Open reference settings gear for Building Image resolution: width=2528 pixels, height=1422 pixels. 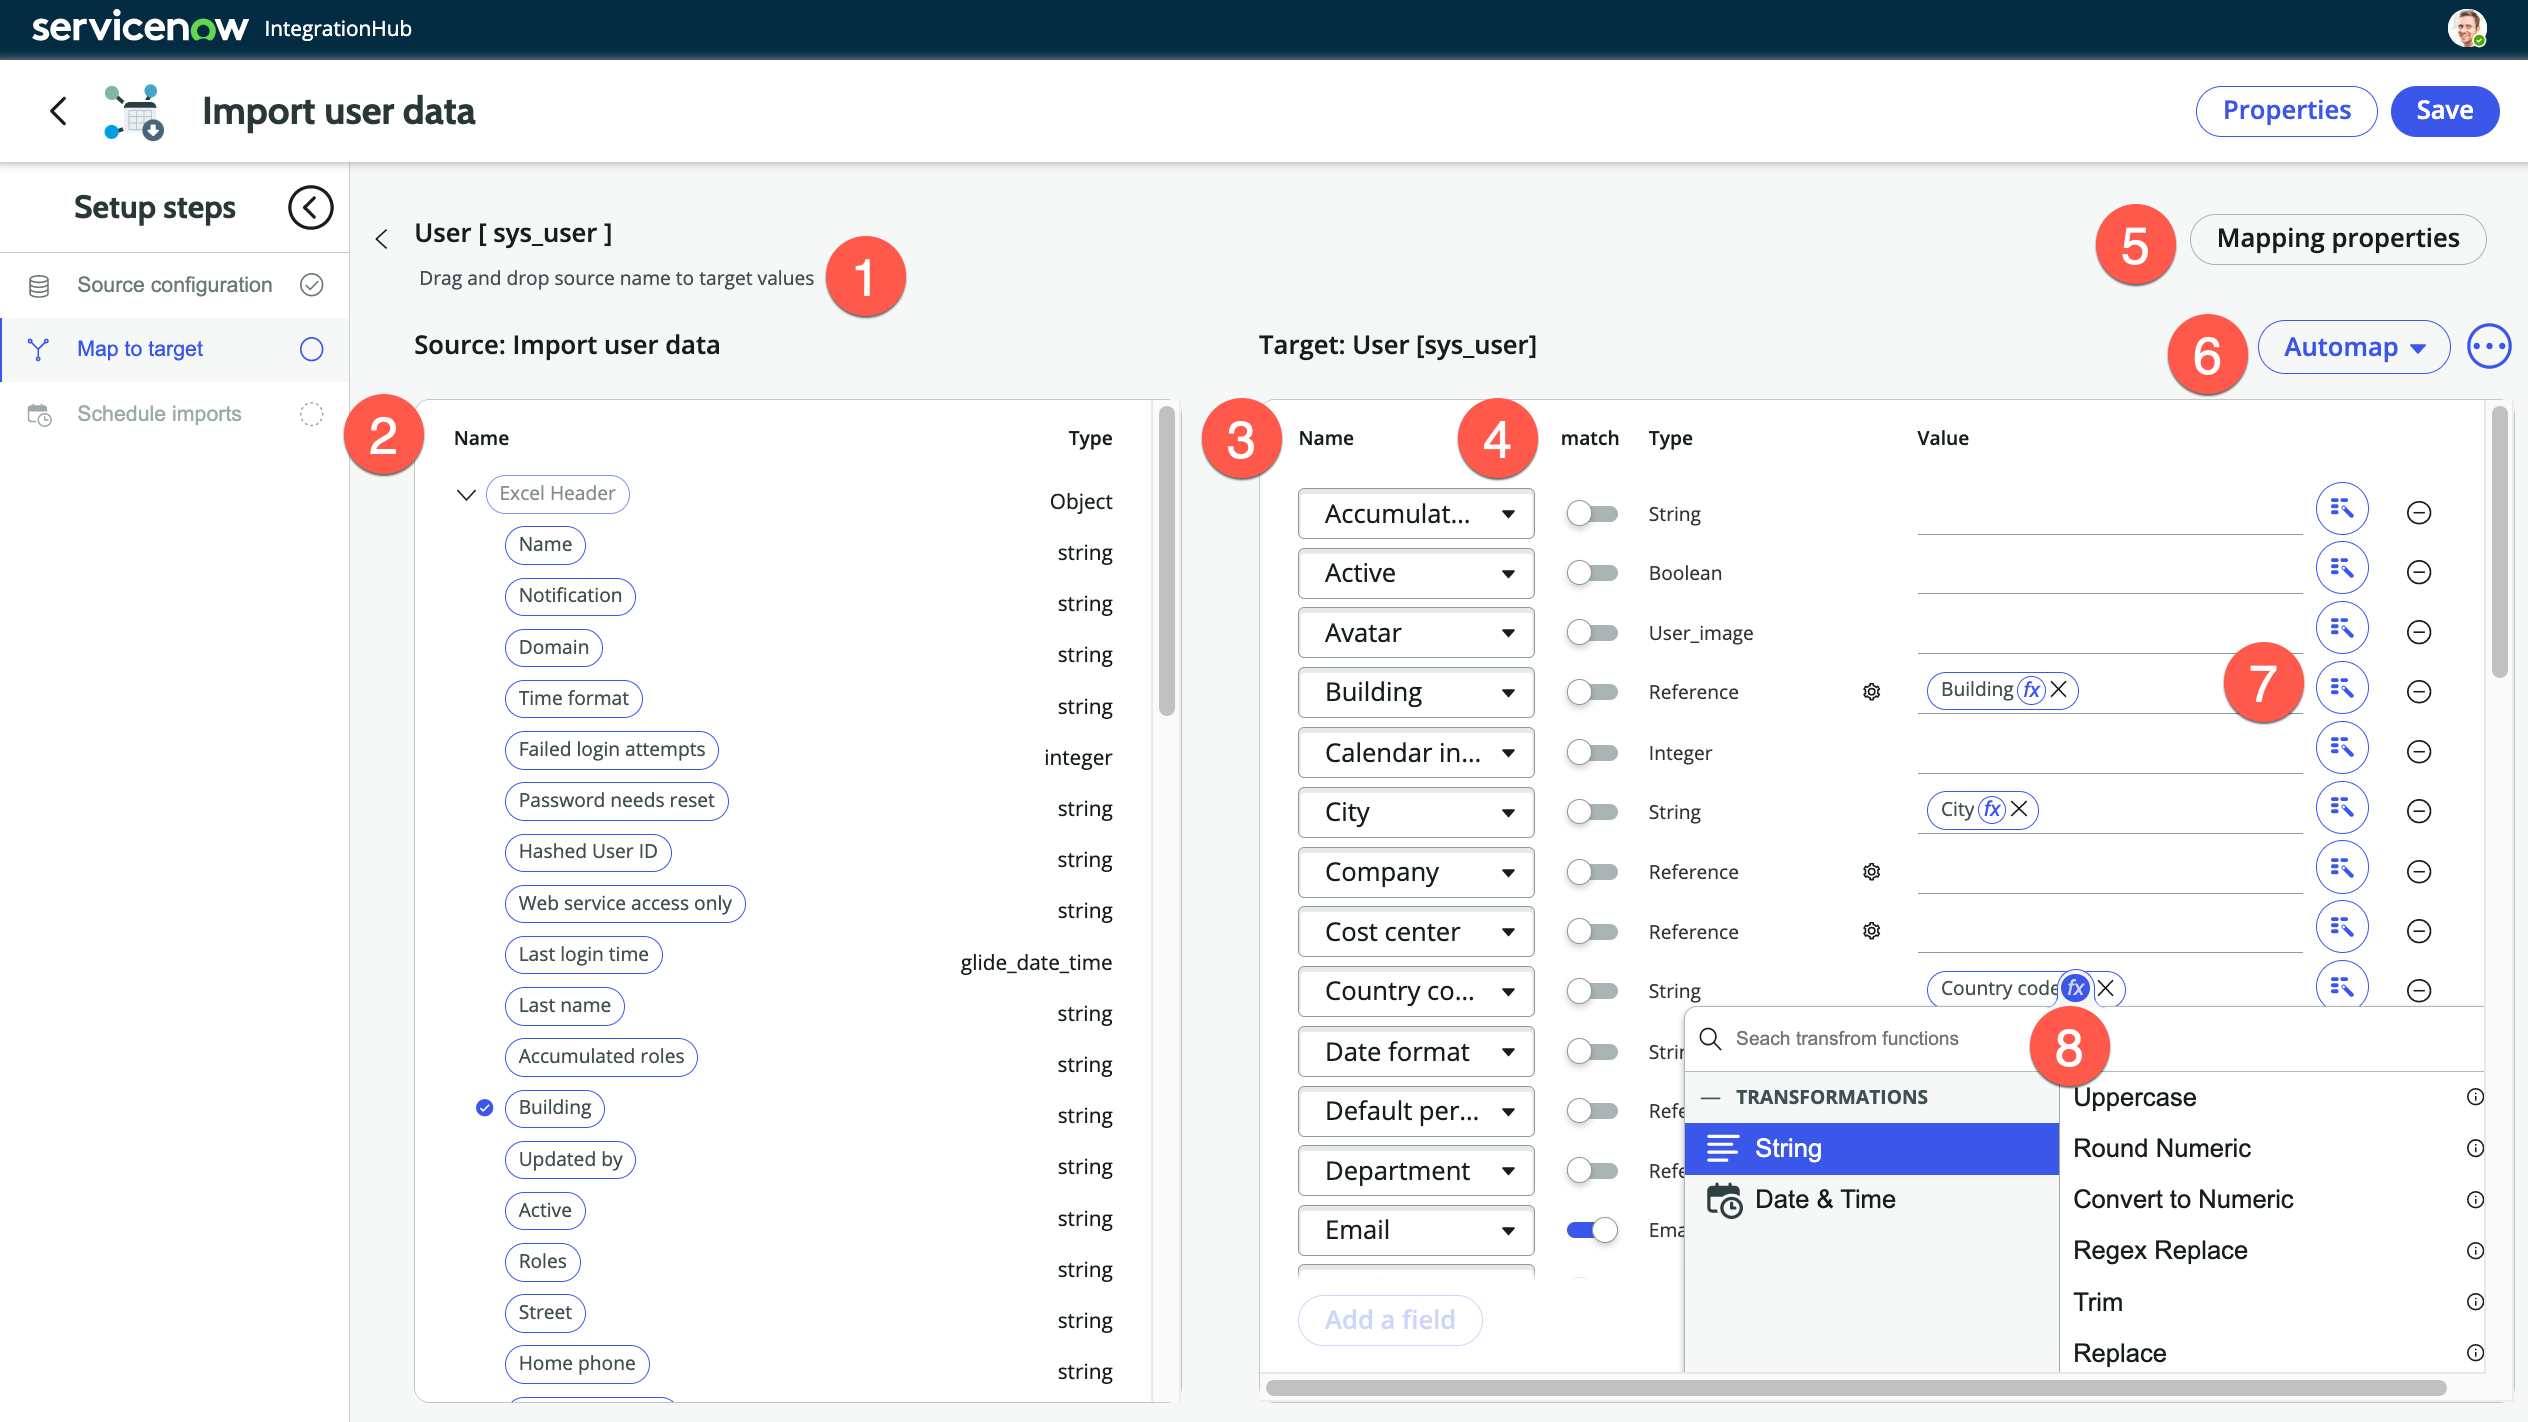pos(1872,692)
